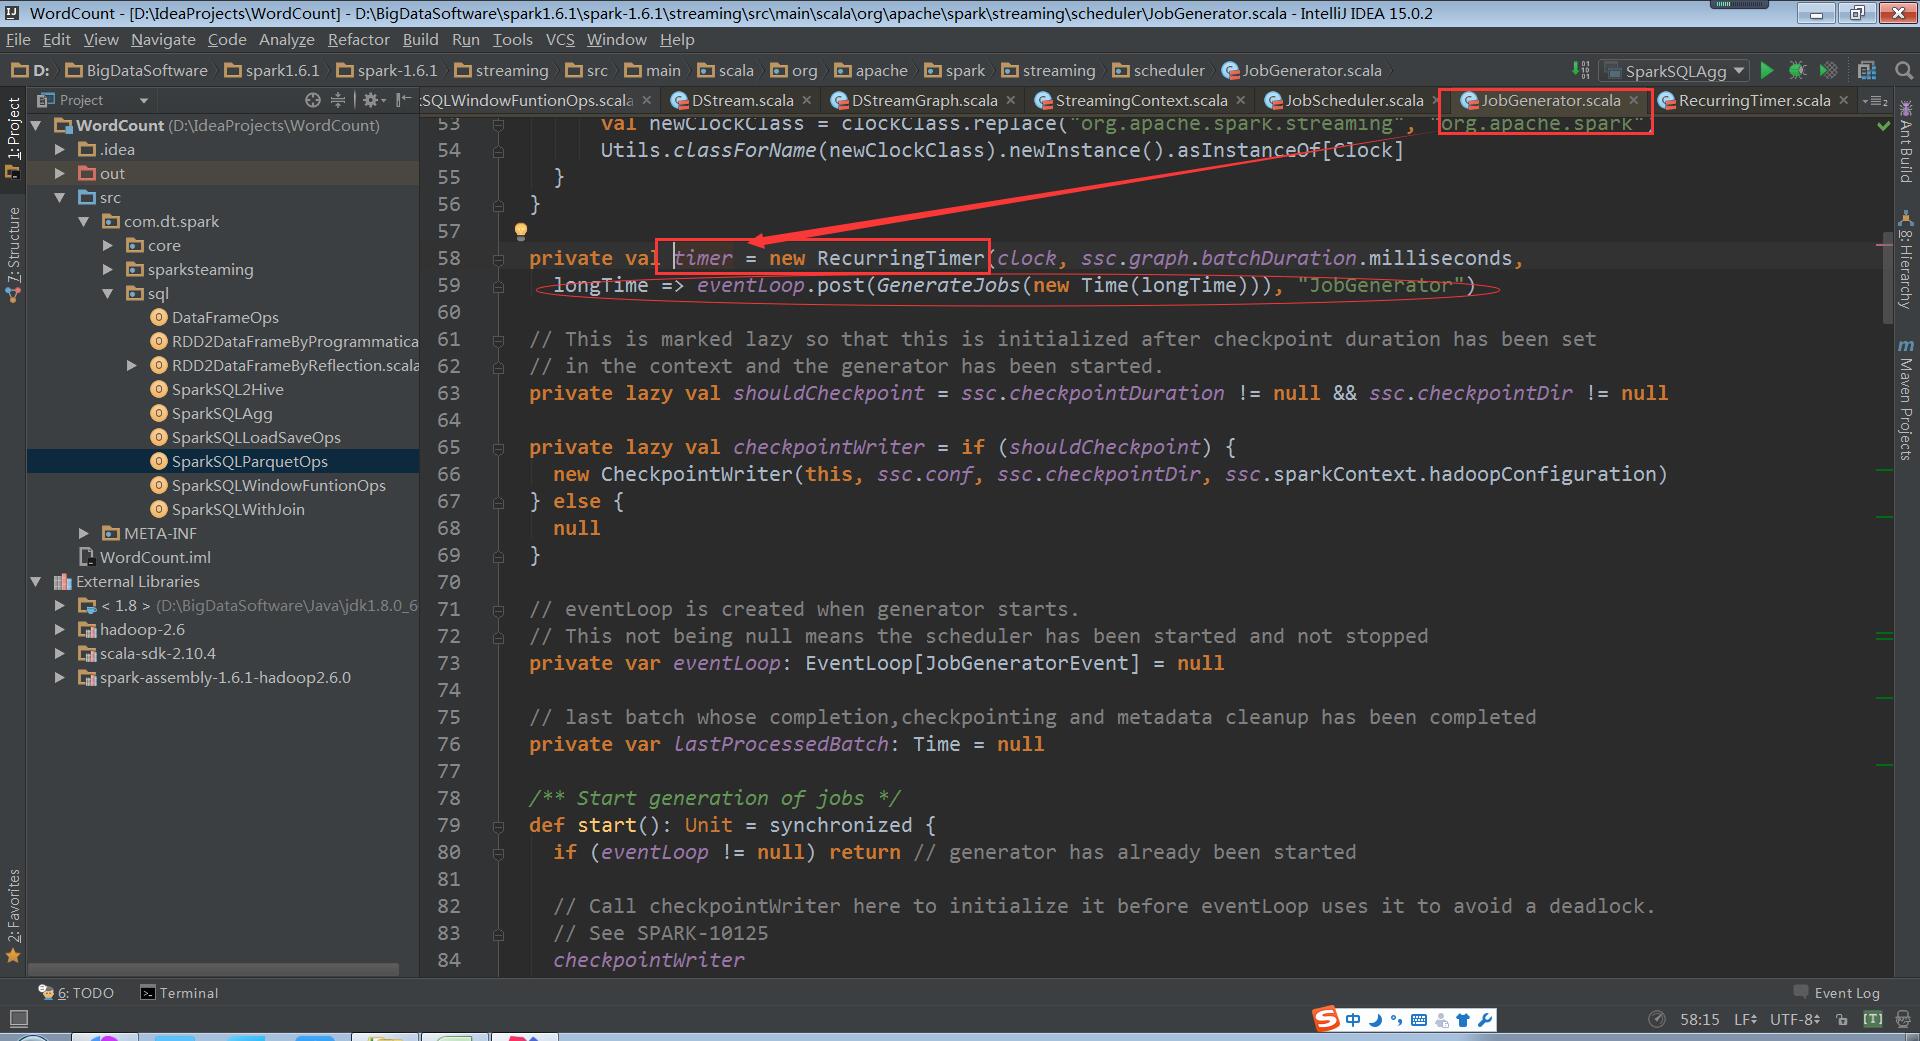The width and height of the screenshot is (1920, 1041).
Task: Open the Event Log
Action: [x=1837, y=993]
